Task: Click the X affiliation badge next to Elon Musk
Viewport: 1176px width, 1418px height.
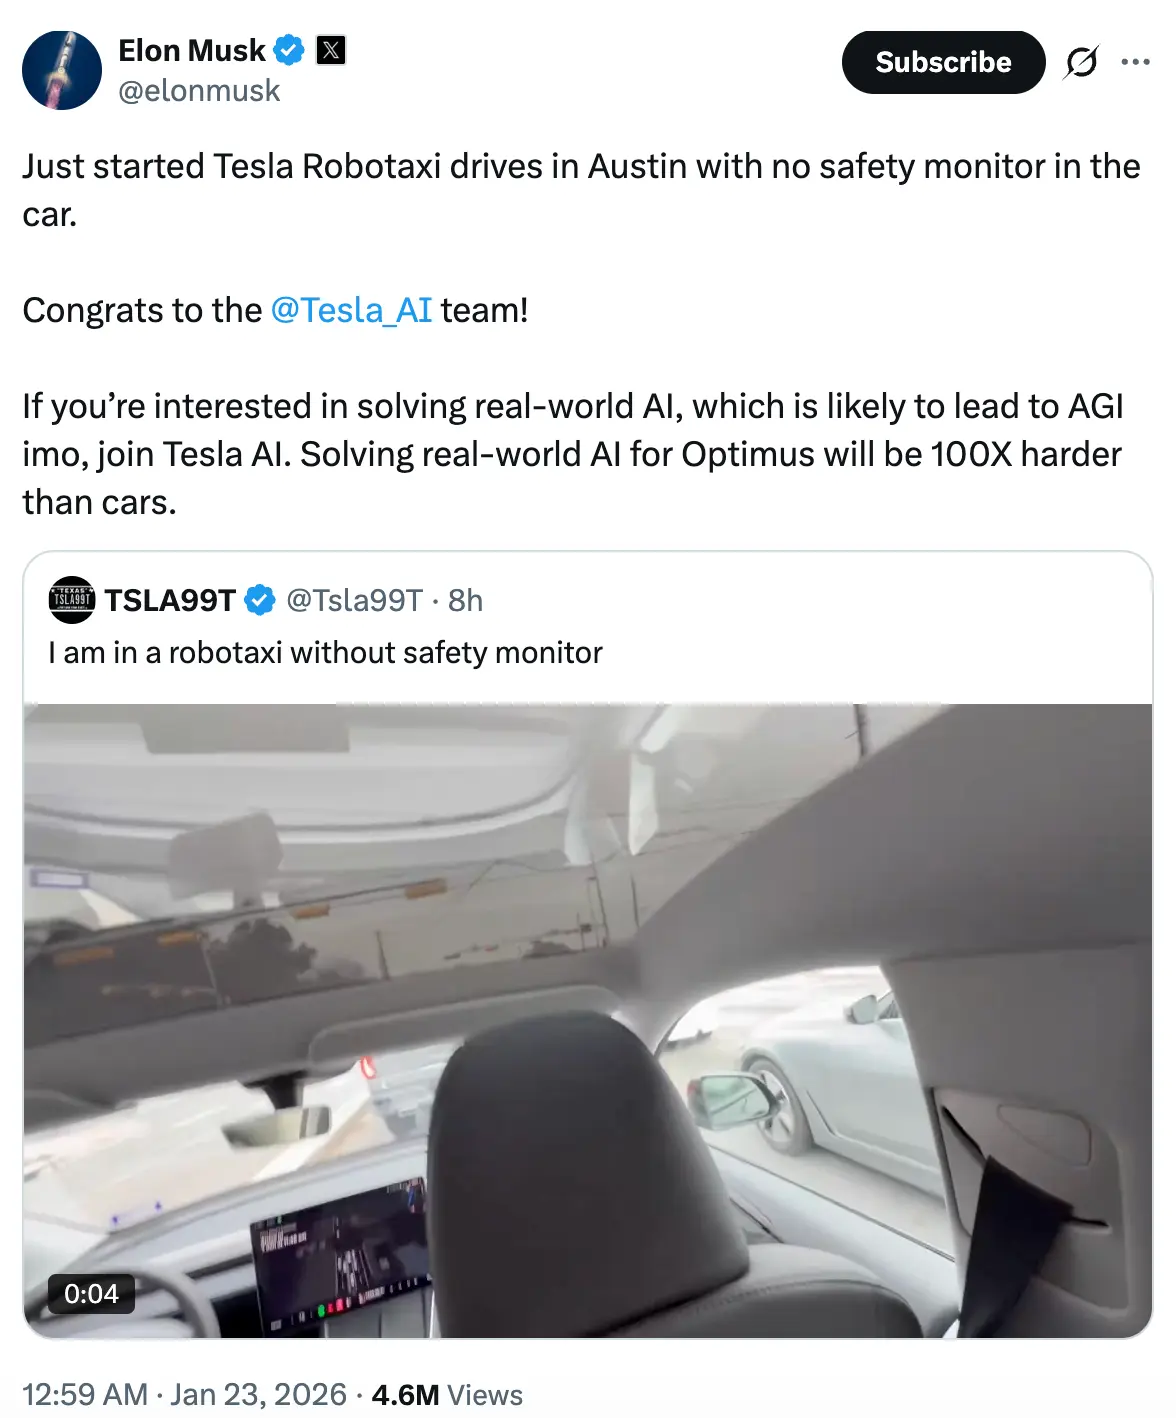Action: 331,50
